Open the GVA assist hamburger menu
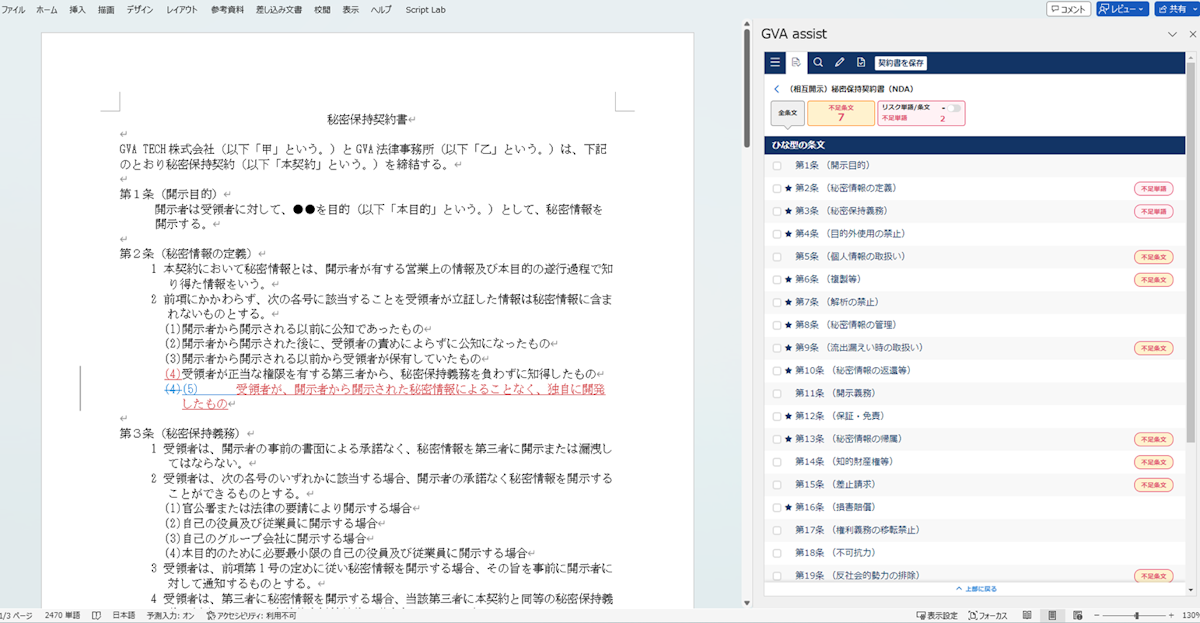Image resolution: width=1200 pixels, height=623 pixels. 775,62
